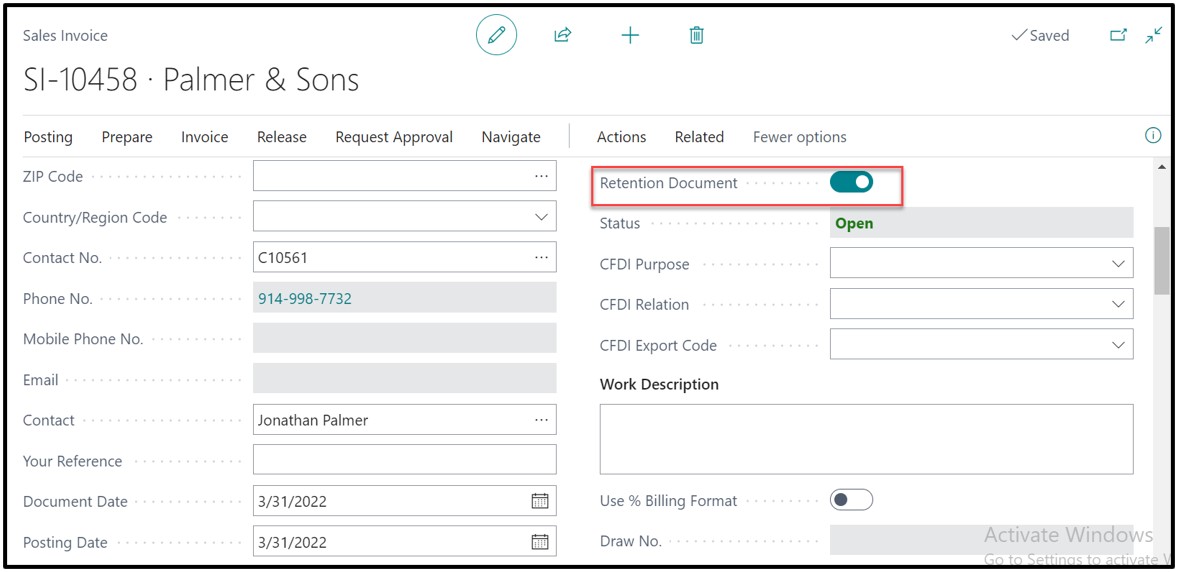The height and width of the screenshot is (572, 1179).
Task: Open the Request Approval menu
Action: pyautogui.click(x=394, y=137)
